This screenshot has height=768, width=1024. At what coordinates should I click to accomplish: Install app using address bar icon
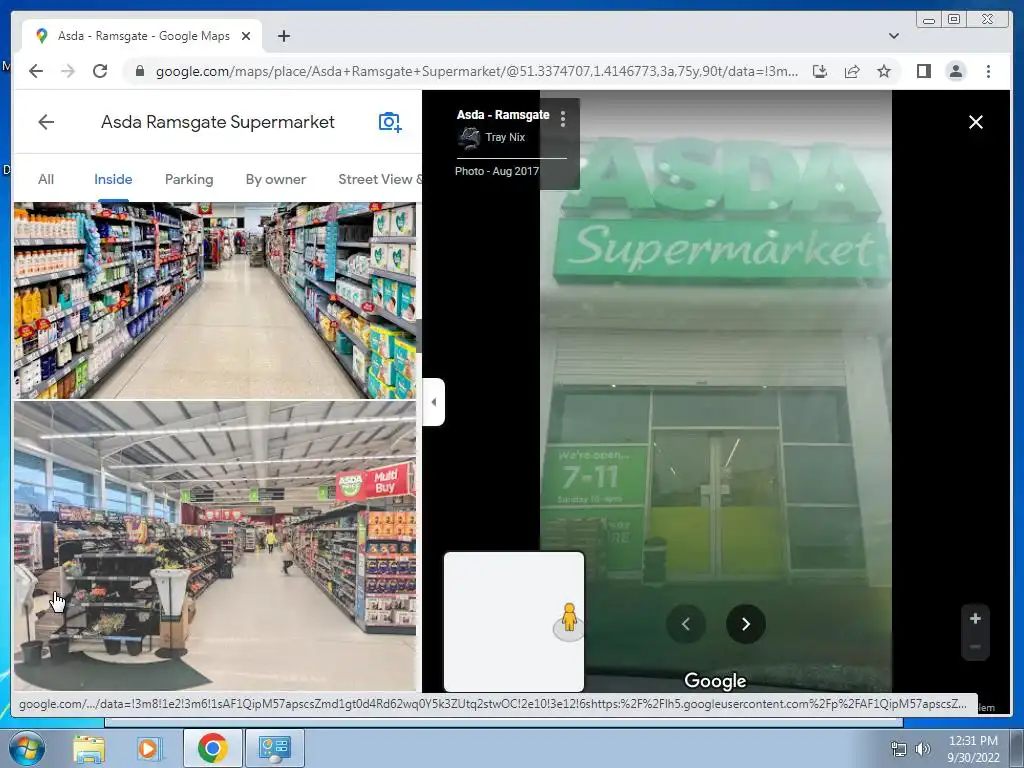tap(820, 71)
